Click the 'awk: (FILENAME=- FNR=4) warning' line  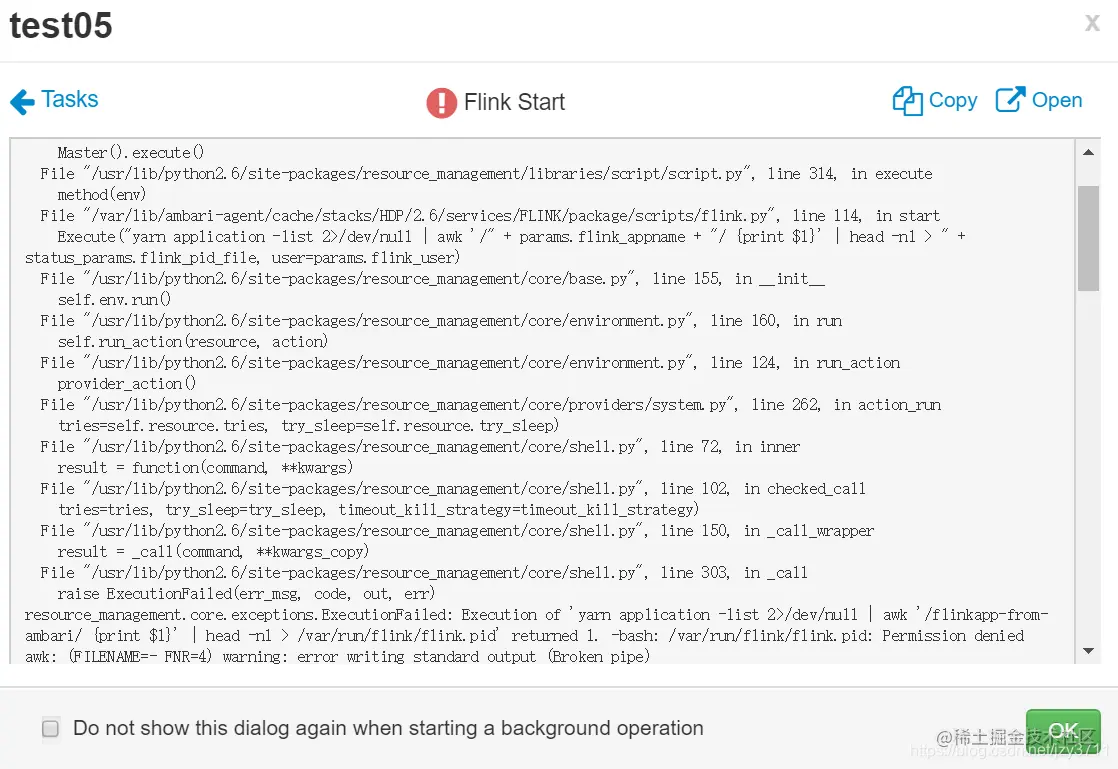click(x=337, y=657)
